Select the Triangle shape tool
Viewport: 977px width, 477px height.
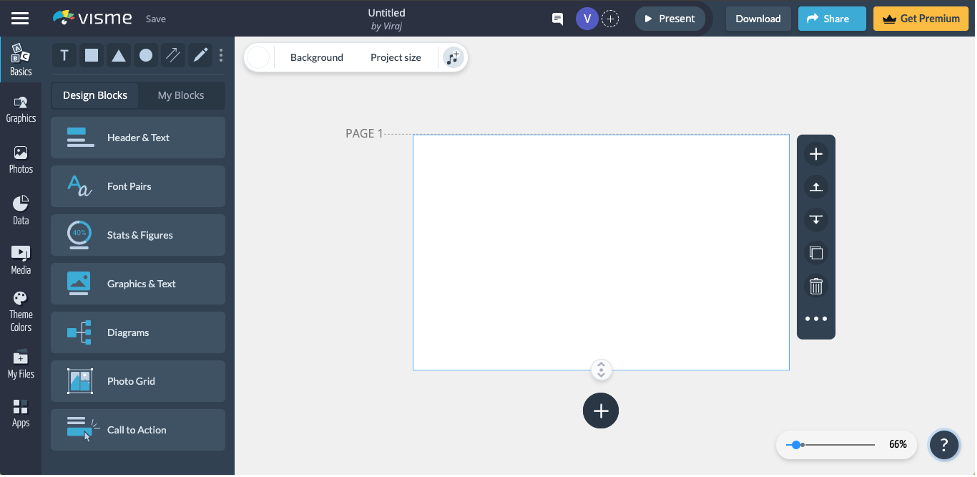118,55
